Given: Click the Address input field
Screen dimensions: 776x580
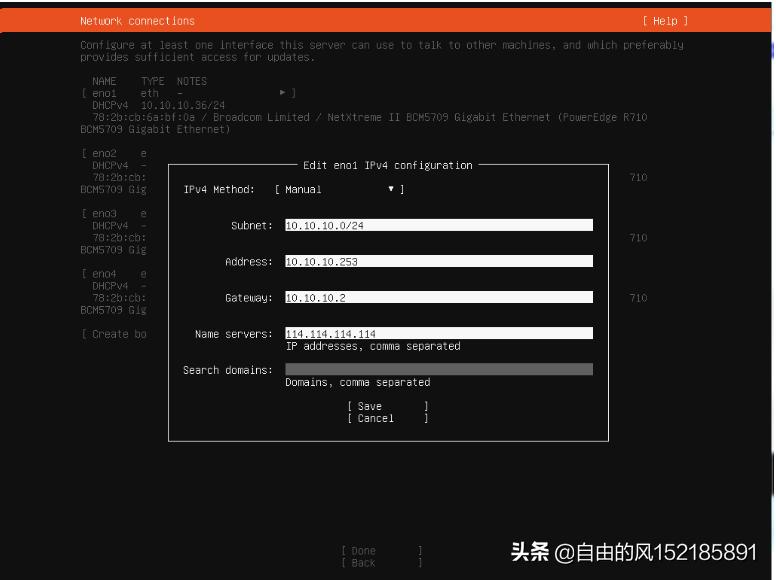Looking at the screenshot, I should click(x=438, y=261).
